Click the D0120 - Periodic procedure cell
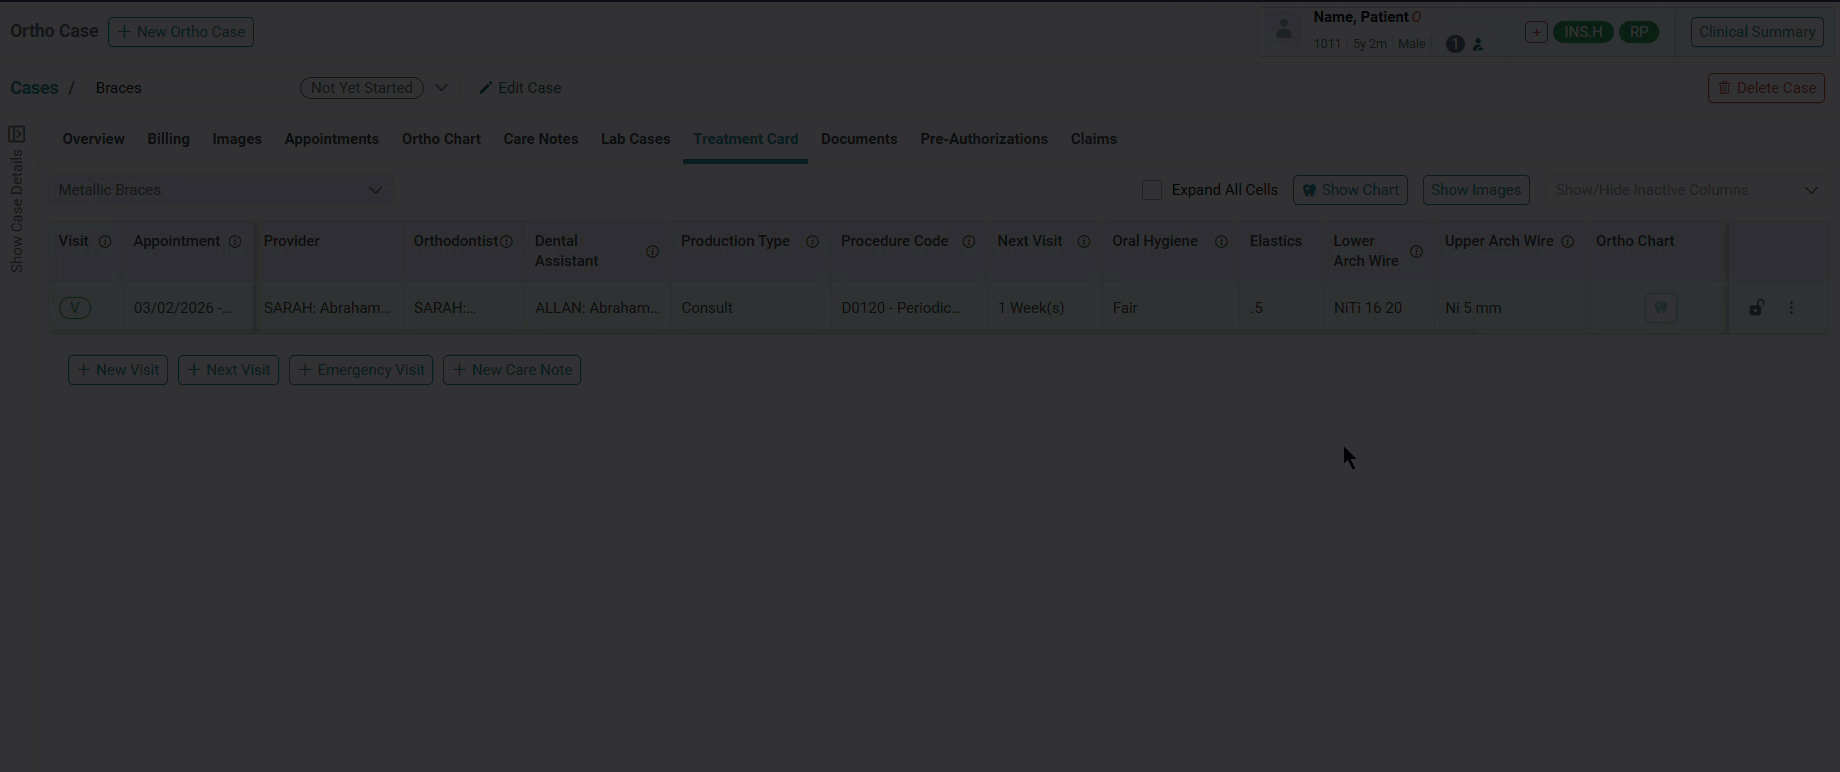The image size is (1840, 772). (909, 308)
